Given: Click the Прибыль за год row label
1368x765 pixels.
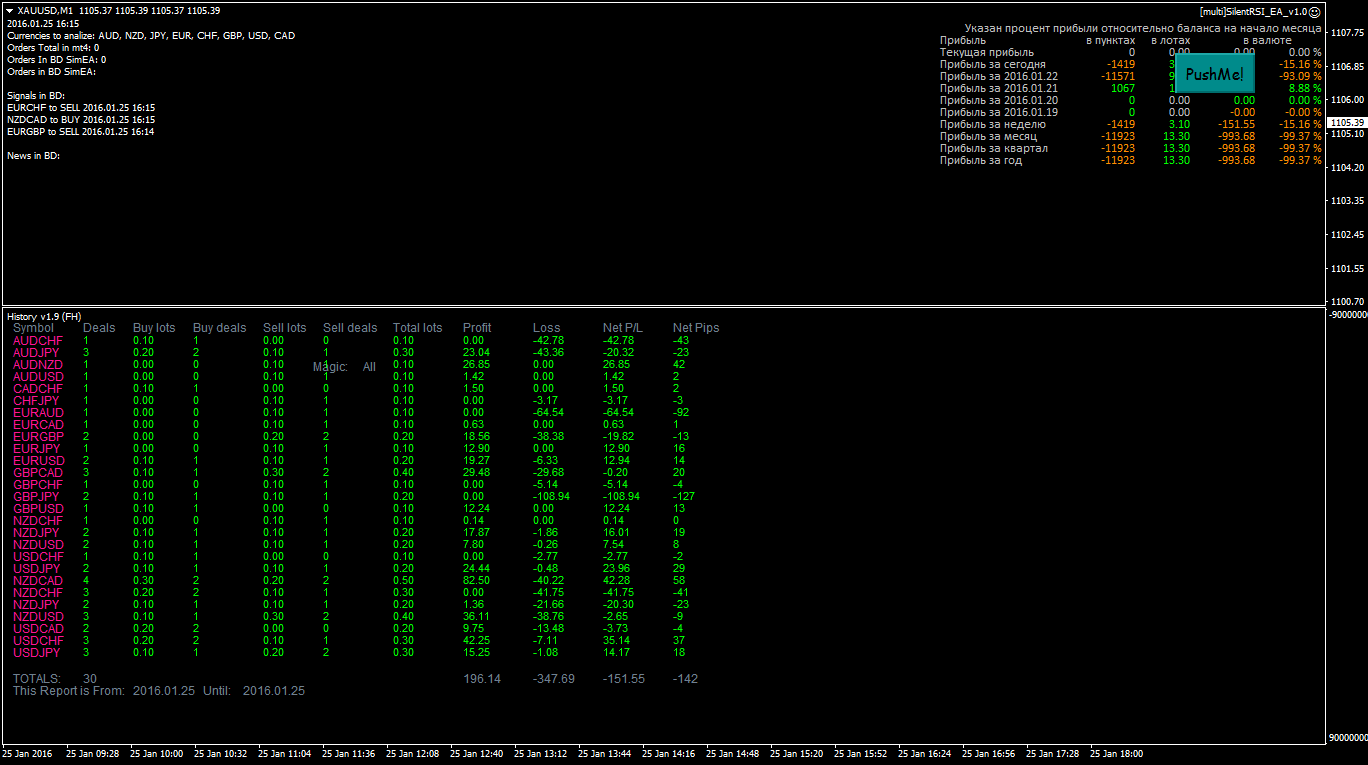Looking at the screenshot, I should pos(981,160).
